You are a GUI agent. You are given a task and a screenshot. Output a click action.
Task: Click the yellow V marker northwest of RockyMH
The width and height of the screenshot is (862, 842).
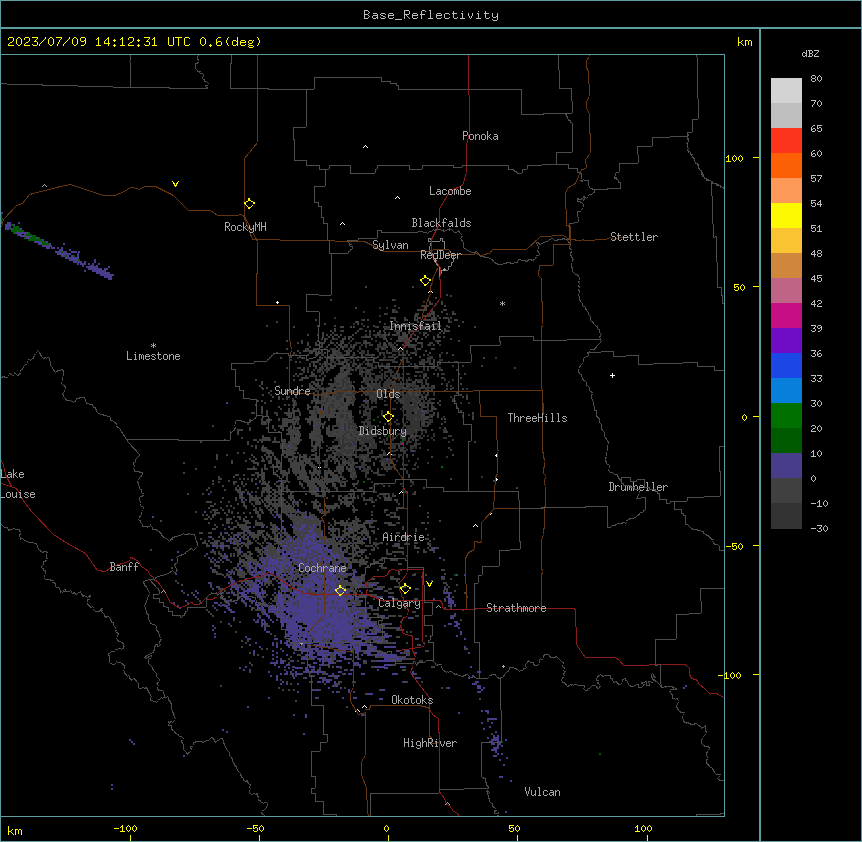tap(175, 184)
